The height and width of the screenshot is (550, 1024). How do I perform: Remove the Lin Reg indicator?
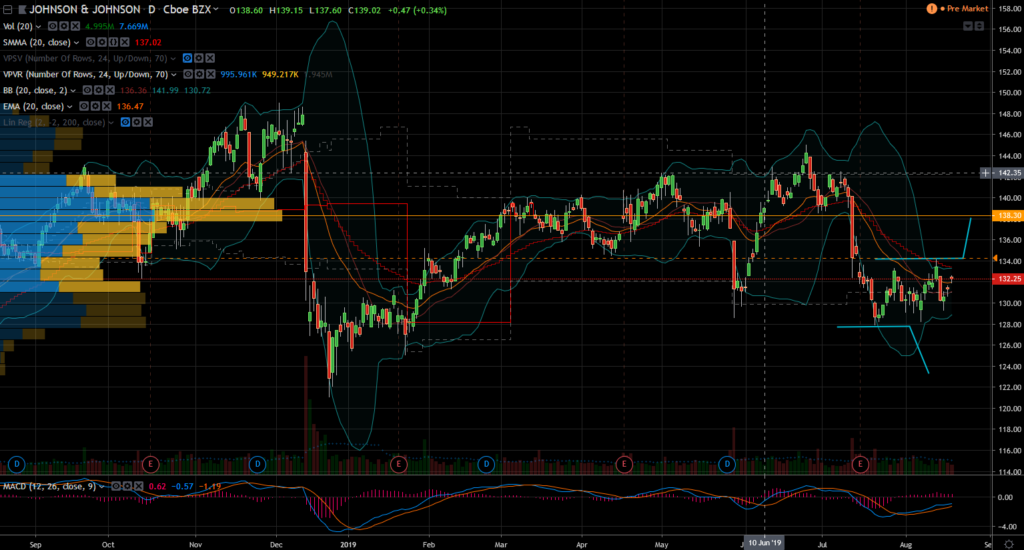[148, 122]
